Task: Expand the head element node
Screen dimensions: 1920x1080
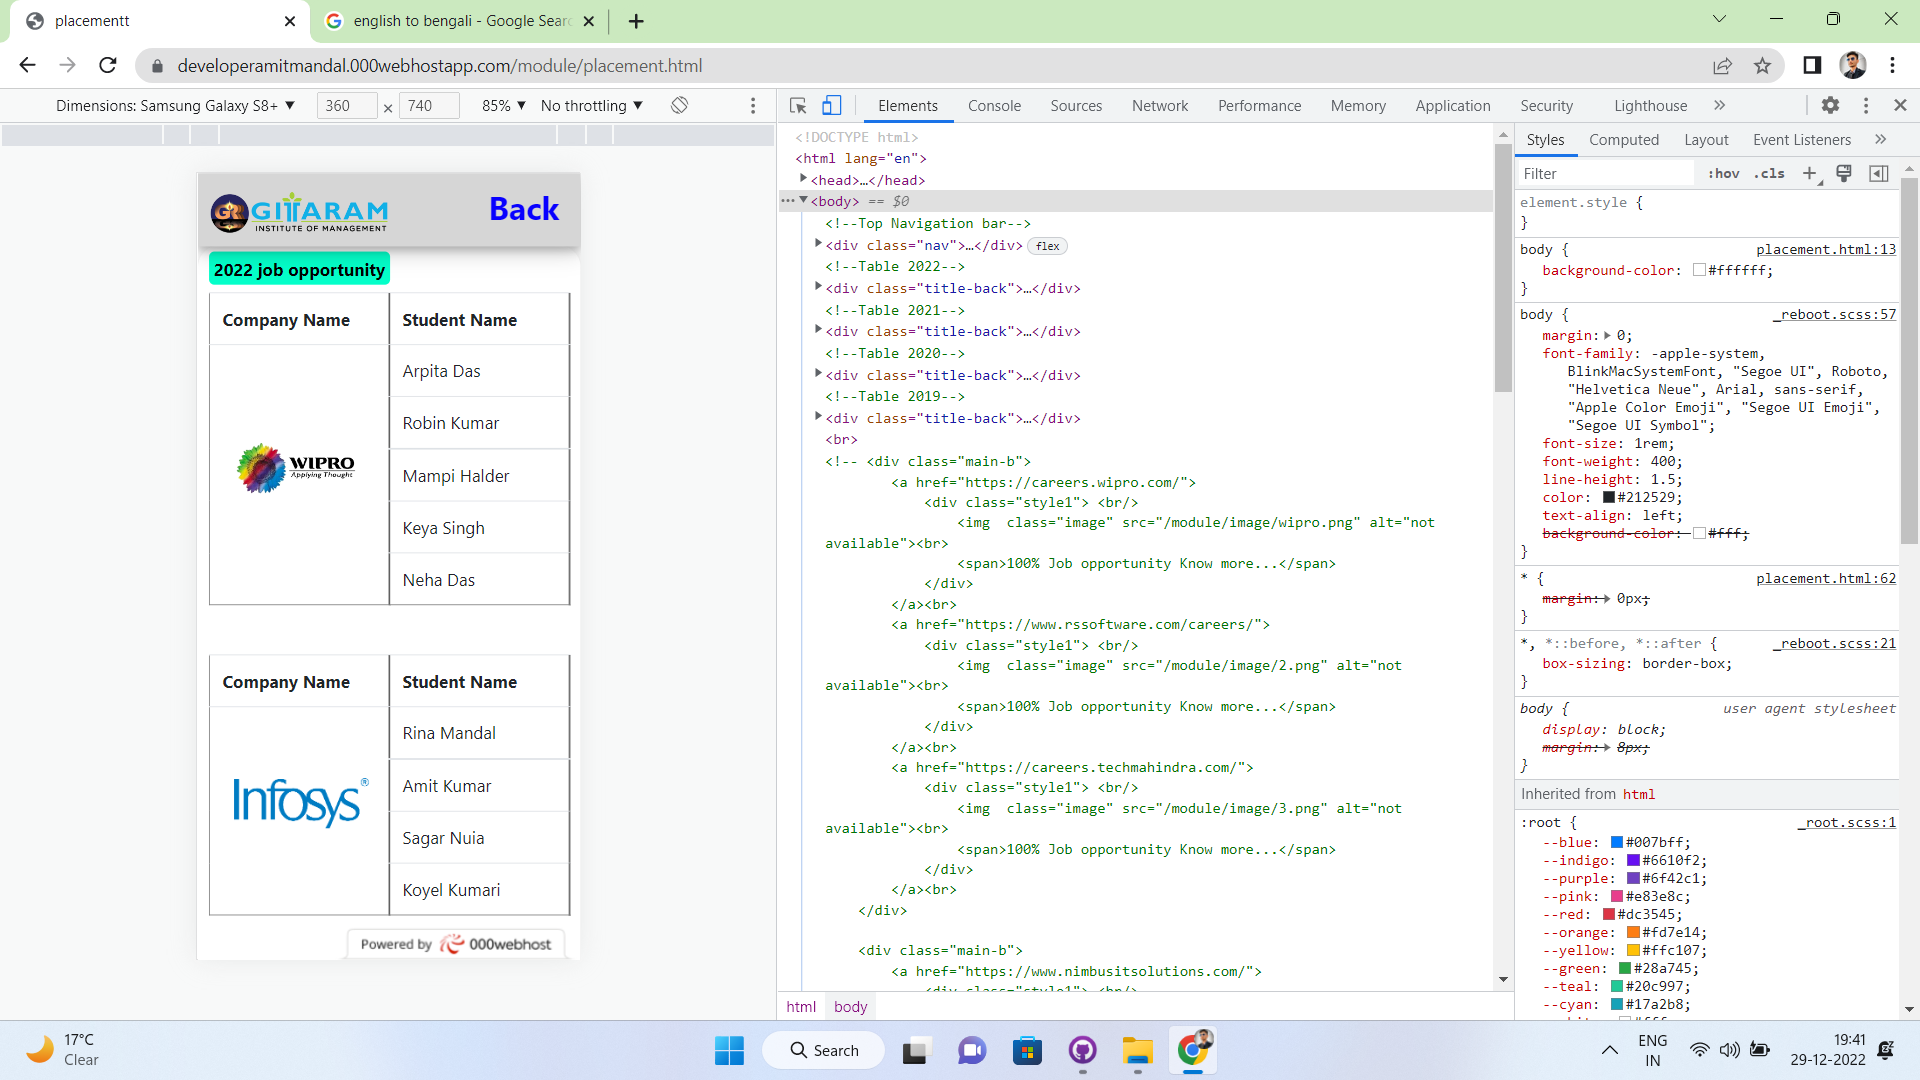Action: coord(803,179)
